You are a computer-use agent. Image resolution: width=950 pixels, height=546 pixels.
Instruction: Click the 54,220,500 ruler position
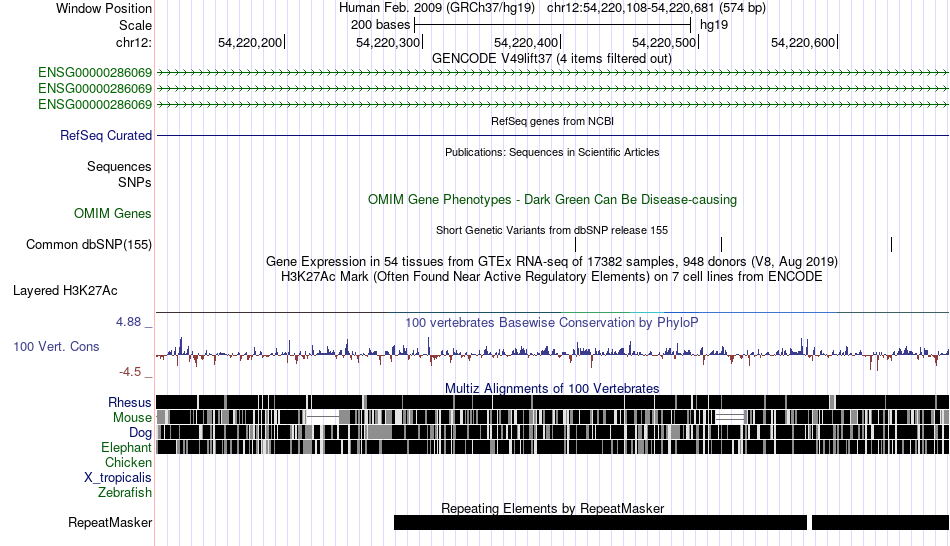coord(665,42)
